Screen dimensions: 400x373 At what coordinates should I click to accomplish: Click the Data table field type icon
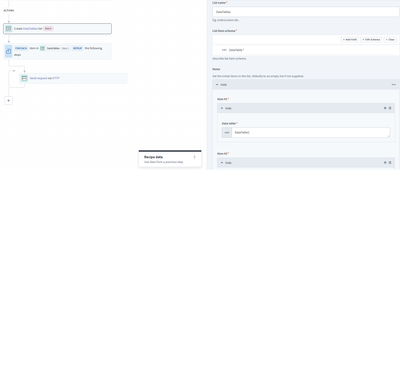227,132
